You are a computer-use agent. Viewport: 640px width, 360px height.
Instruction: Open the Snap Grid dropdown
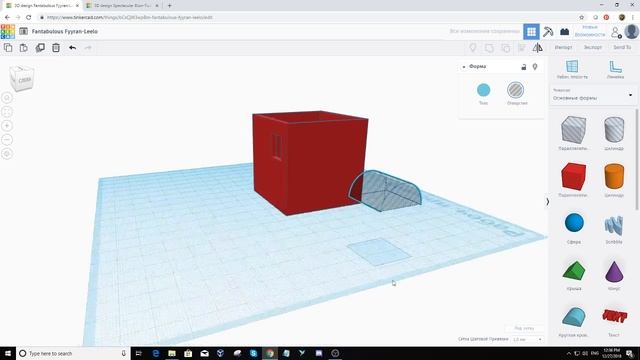tap(527, 340)
